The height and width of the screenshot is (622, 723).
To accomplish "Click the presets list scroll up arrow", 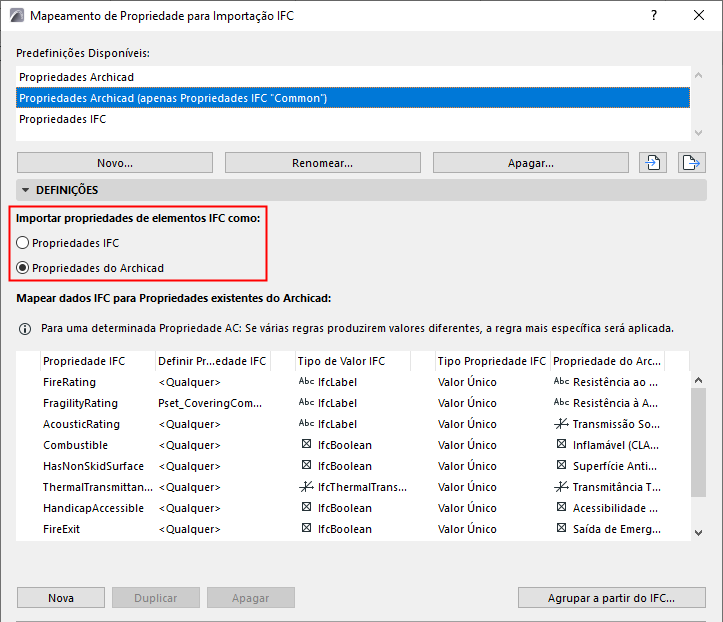I will coord(699,76).
